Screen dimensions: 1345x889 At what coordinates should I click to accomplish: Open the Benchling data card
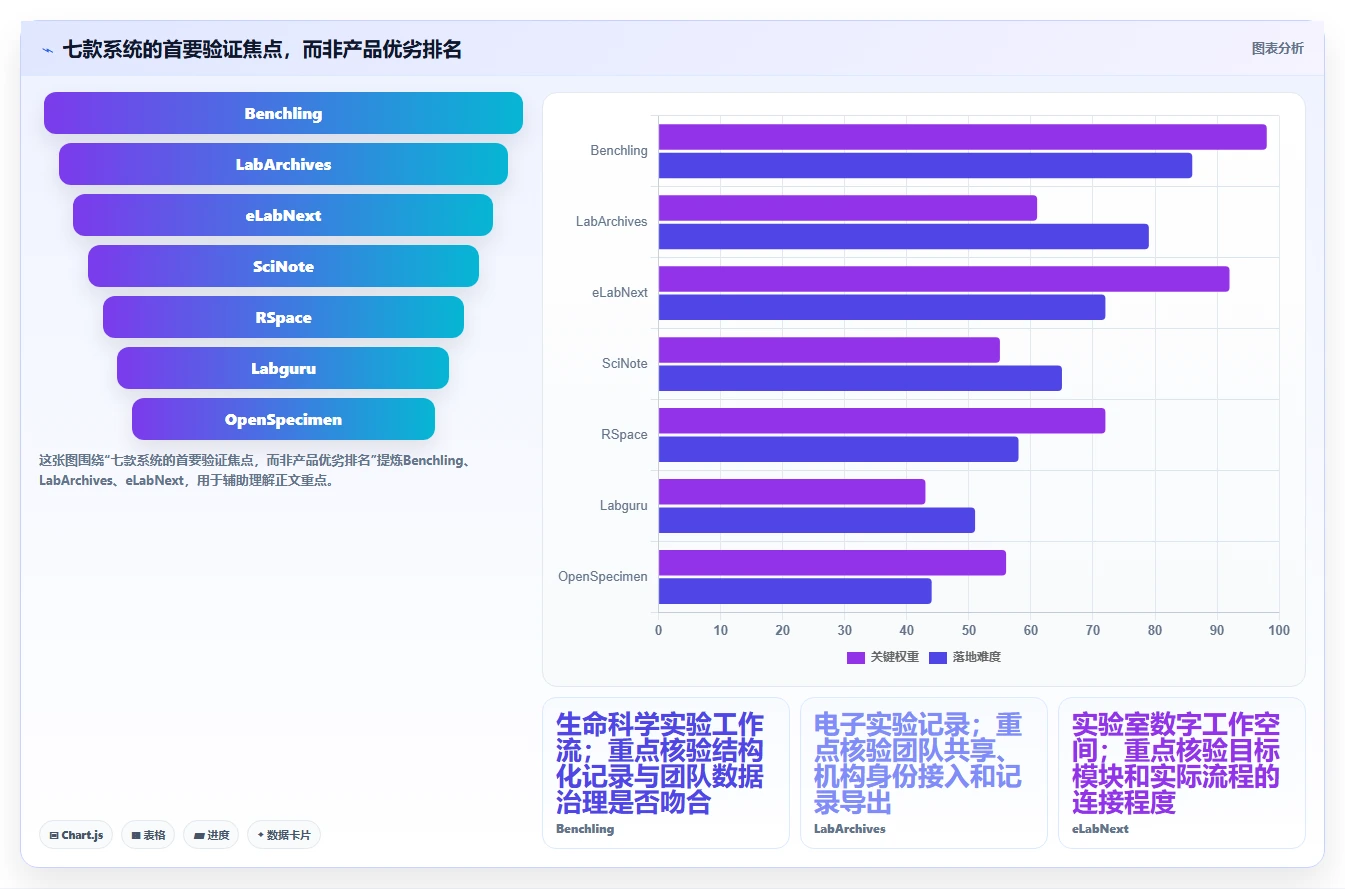coord(666,773)
